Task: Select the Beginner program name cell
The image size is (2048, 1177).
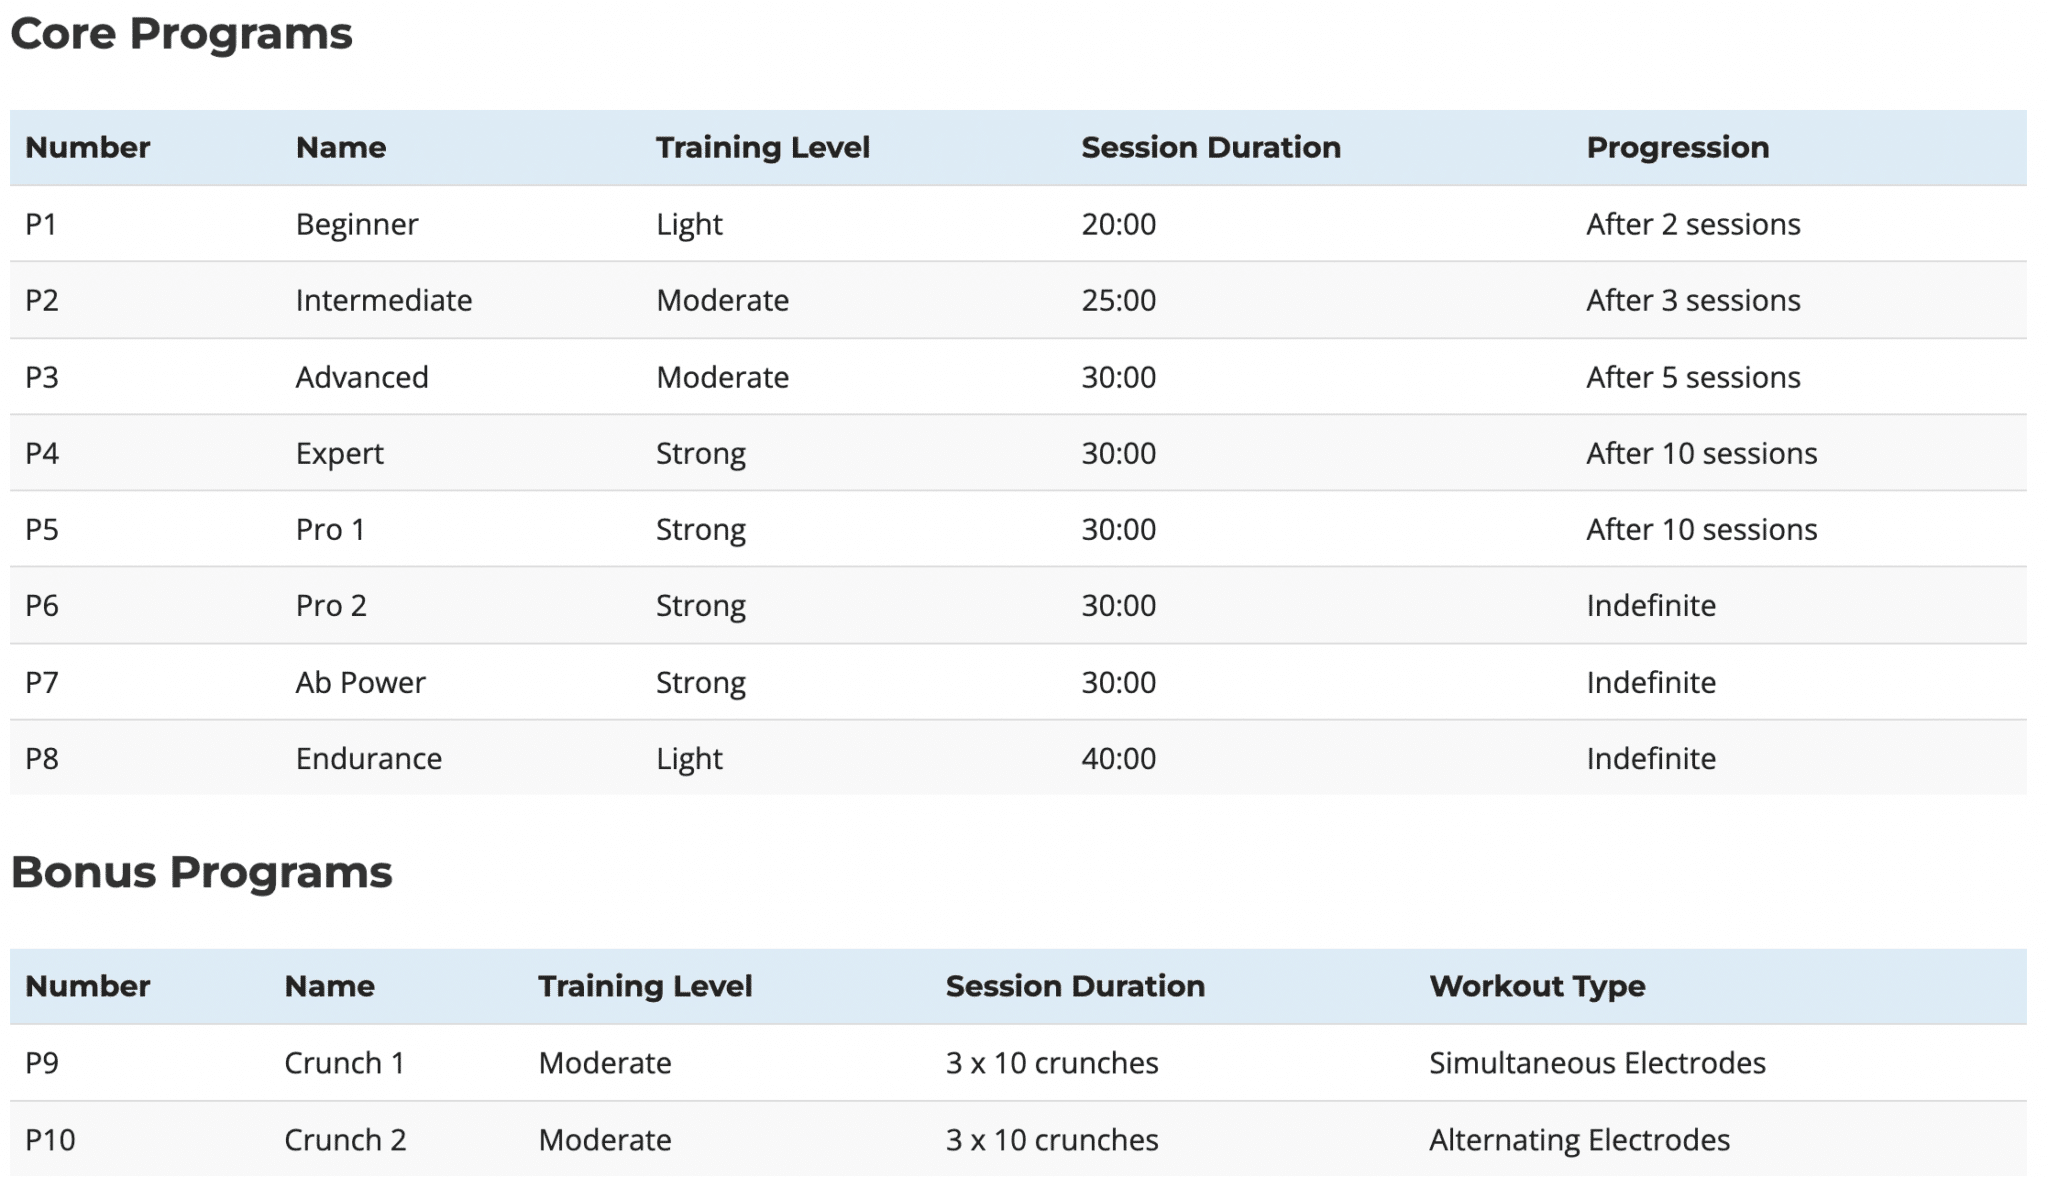Action: [x=356, y=225]
